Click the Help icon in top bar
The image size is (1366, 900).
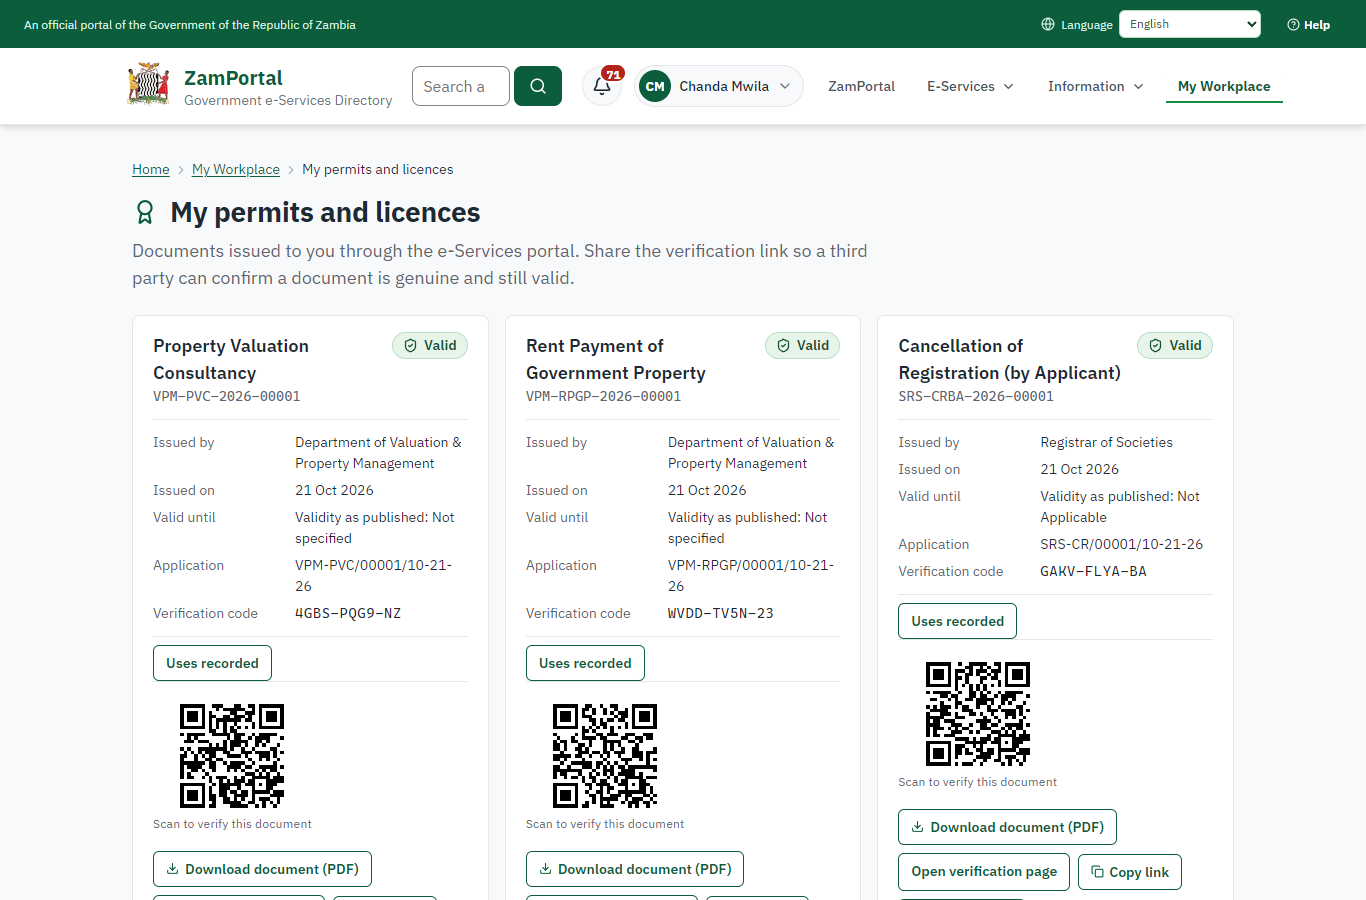click(1293, 25)
